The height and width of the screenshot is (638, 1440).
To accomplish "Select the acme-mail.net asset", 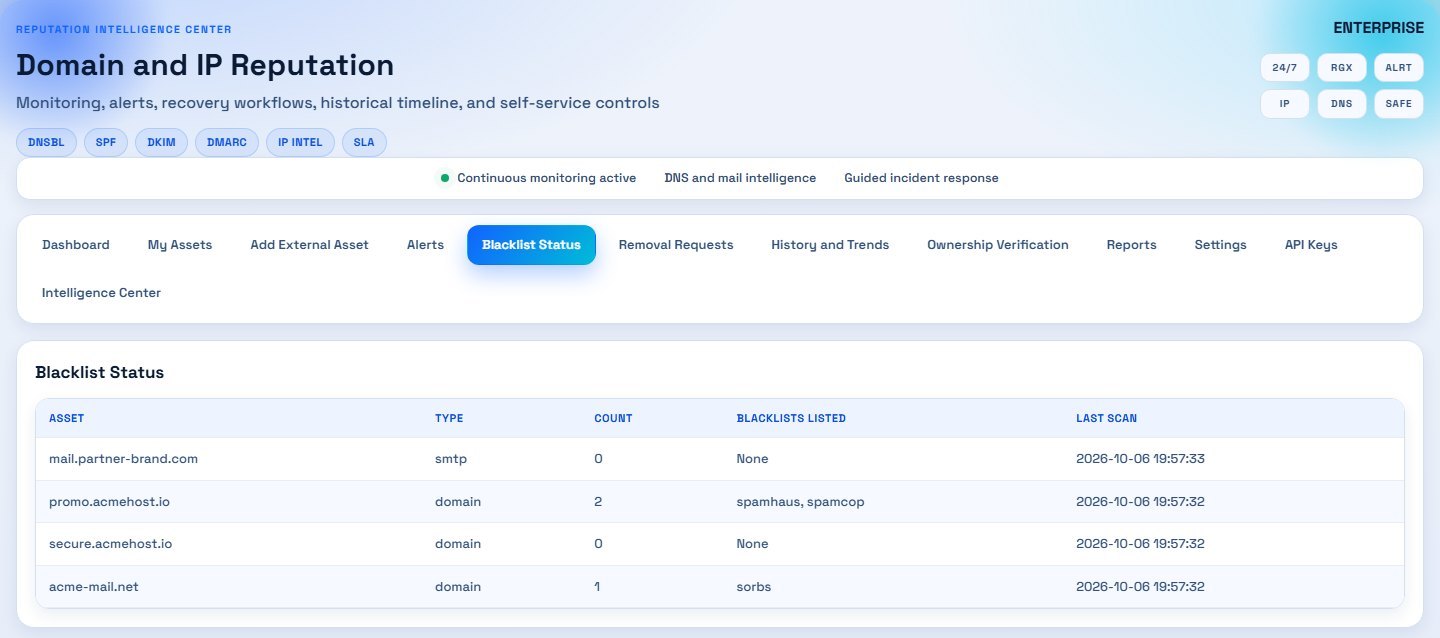I will coord(94,587).
